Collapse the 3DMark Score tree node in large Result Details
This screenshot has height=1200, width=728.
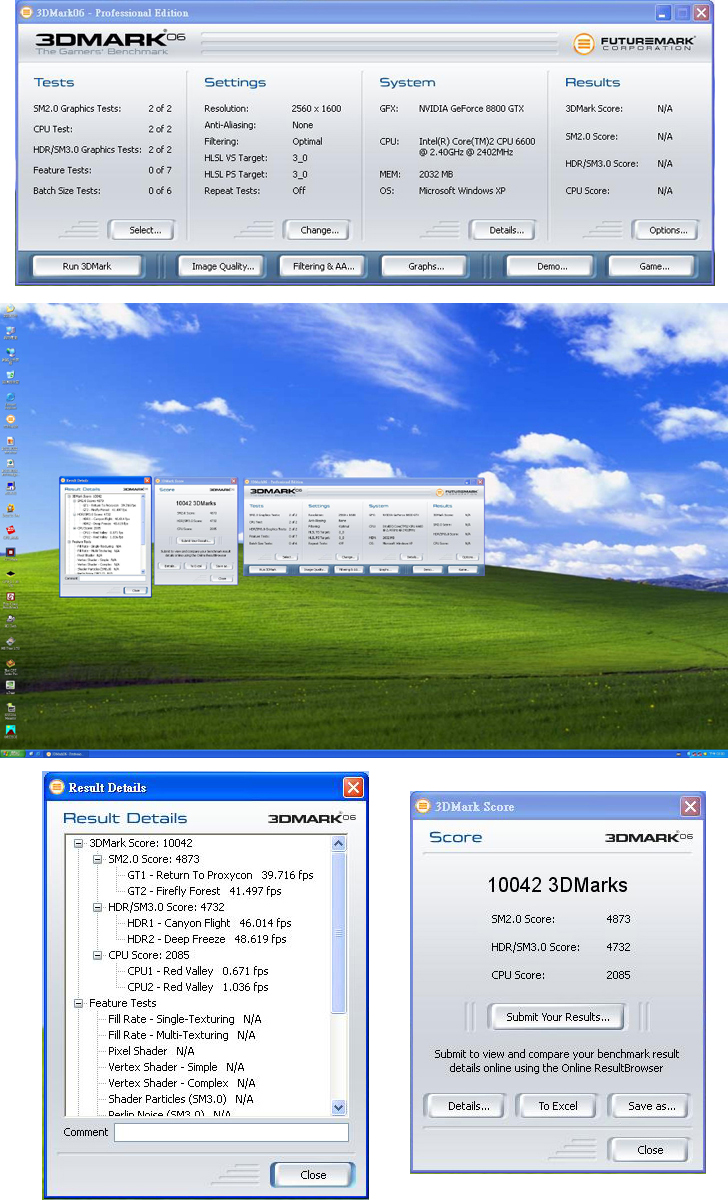click(79, 843)
